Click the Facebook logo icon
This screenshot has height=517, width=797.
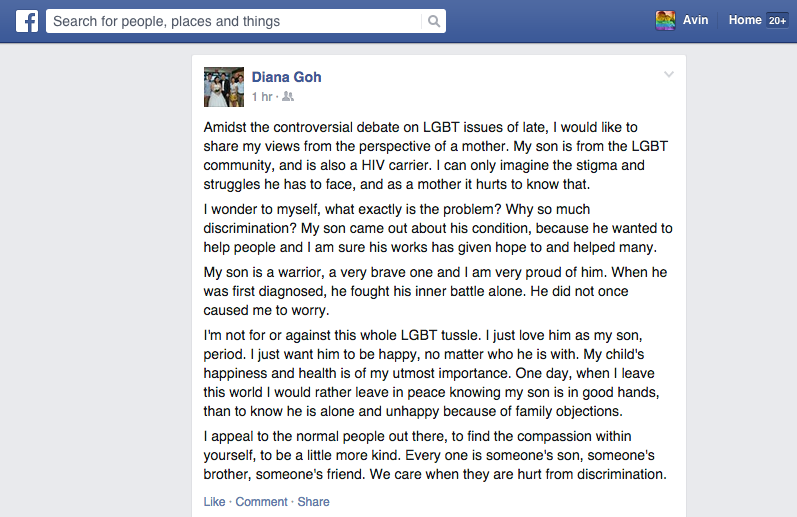tap(27, 21)
